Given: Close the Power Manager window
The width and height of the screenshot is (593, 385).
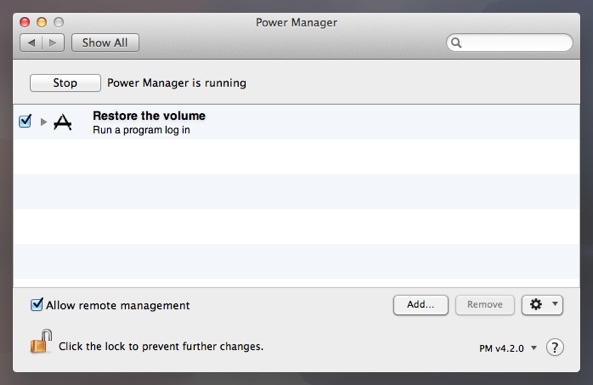Looking at the screenshot, I should tap(25, 22).
